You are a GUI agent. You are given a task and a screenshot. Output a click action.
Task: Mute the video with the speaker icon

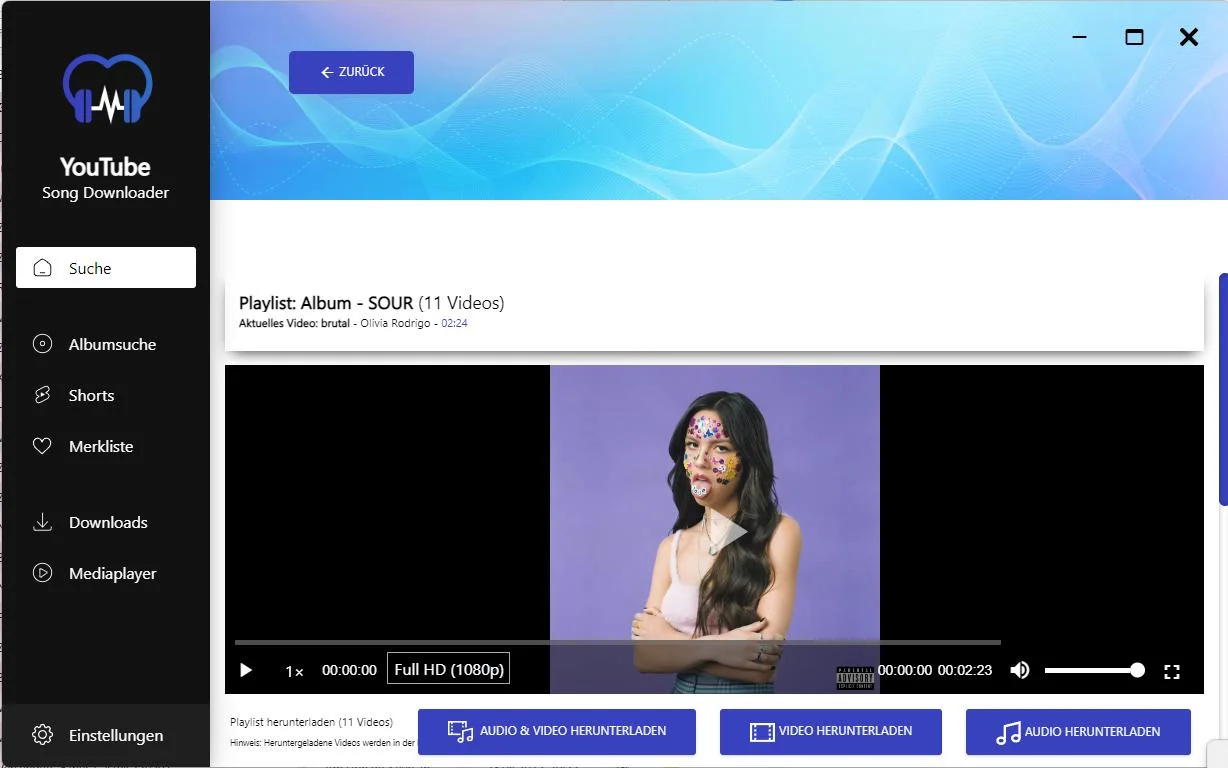tap(1020, 670)
